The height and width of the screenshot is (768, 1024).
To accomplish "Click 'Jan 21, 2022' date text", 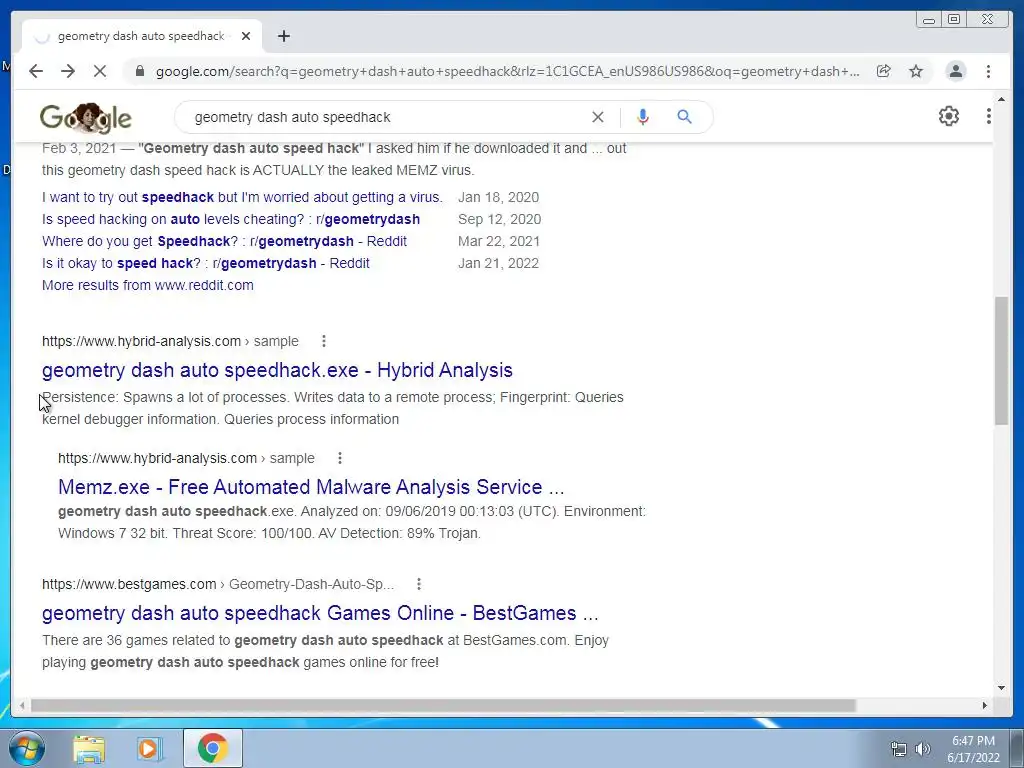I will tap(498, 263).
